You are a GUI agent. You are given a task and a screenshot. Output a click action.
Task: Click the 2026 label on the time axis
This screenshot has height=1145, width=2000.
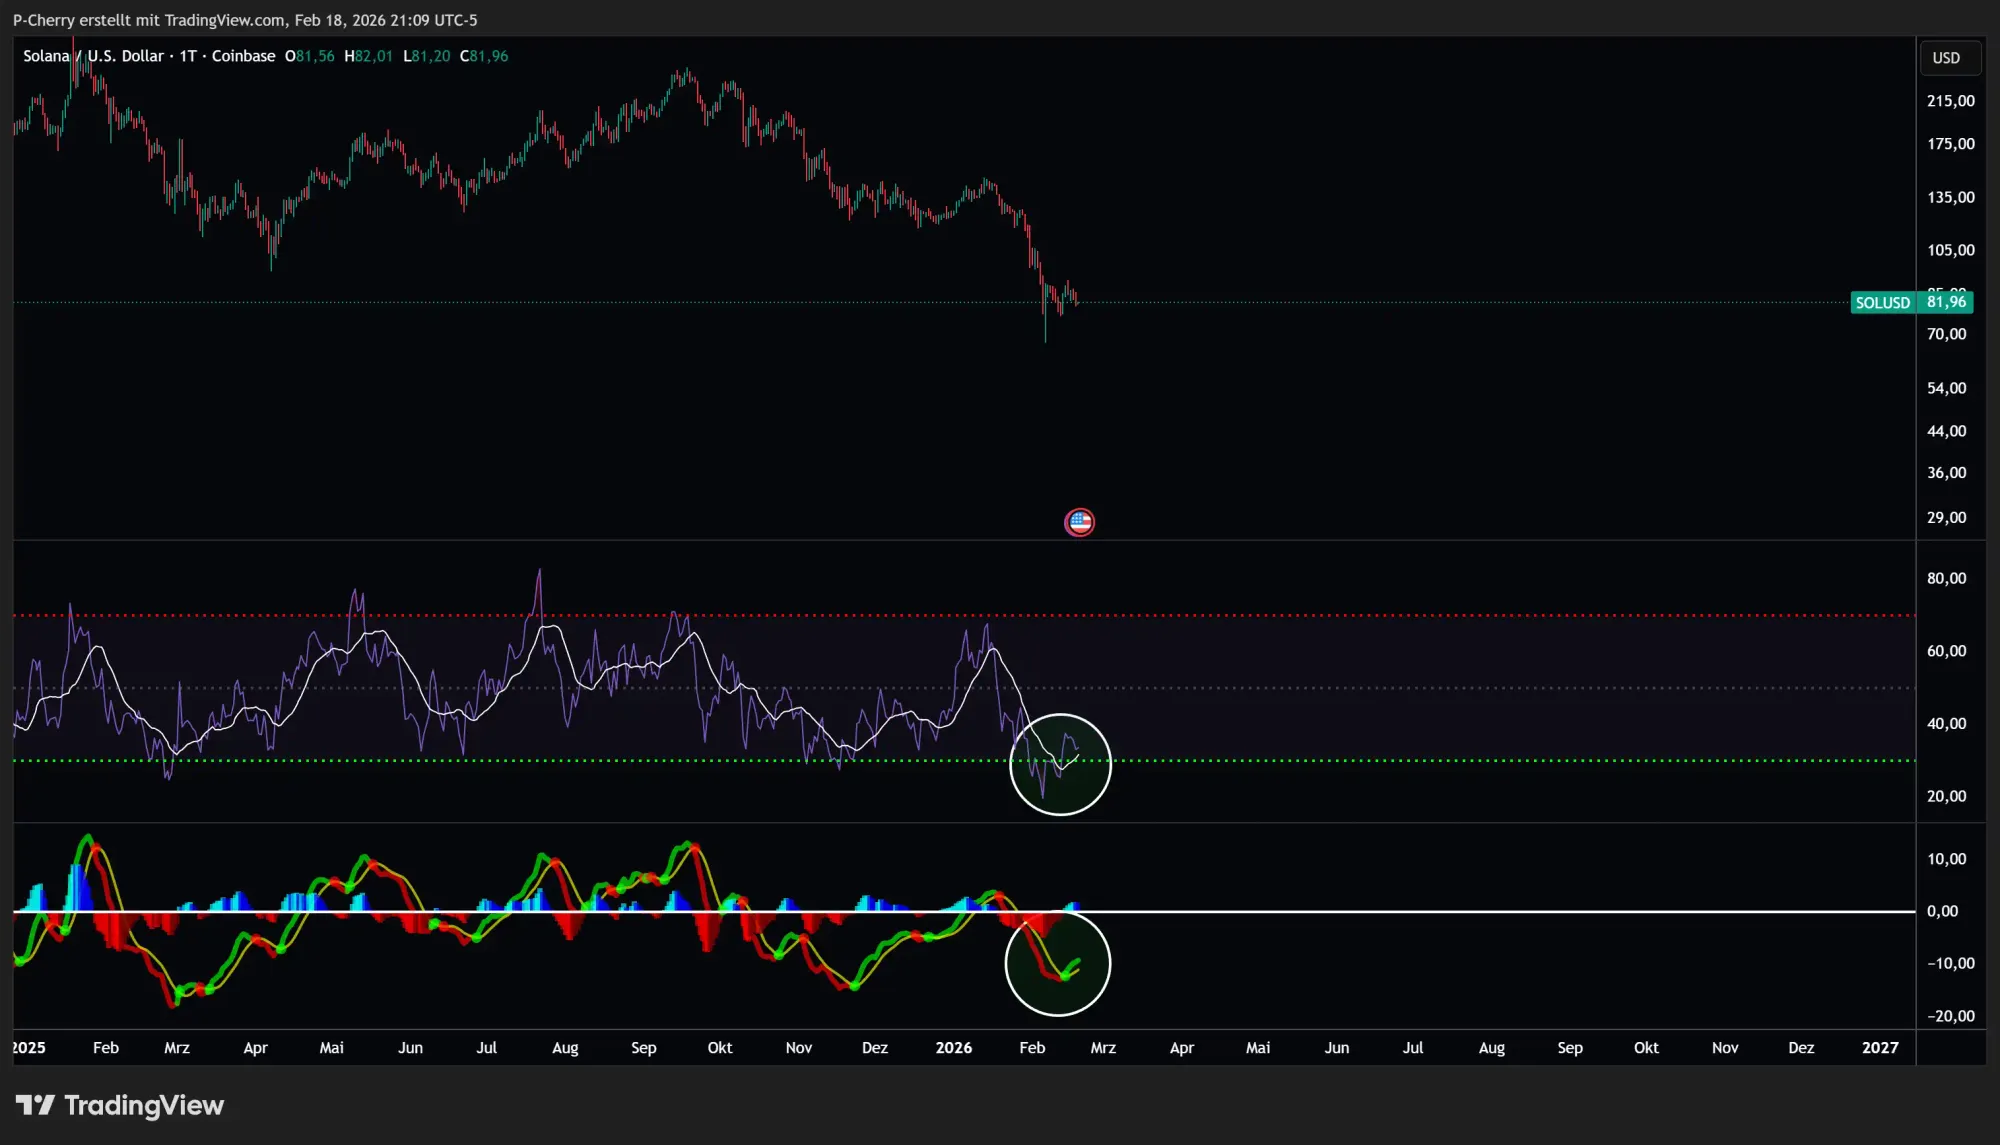pyautogui.click(x=954, y=1047)
